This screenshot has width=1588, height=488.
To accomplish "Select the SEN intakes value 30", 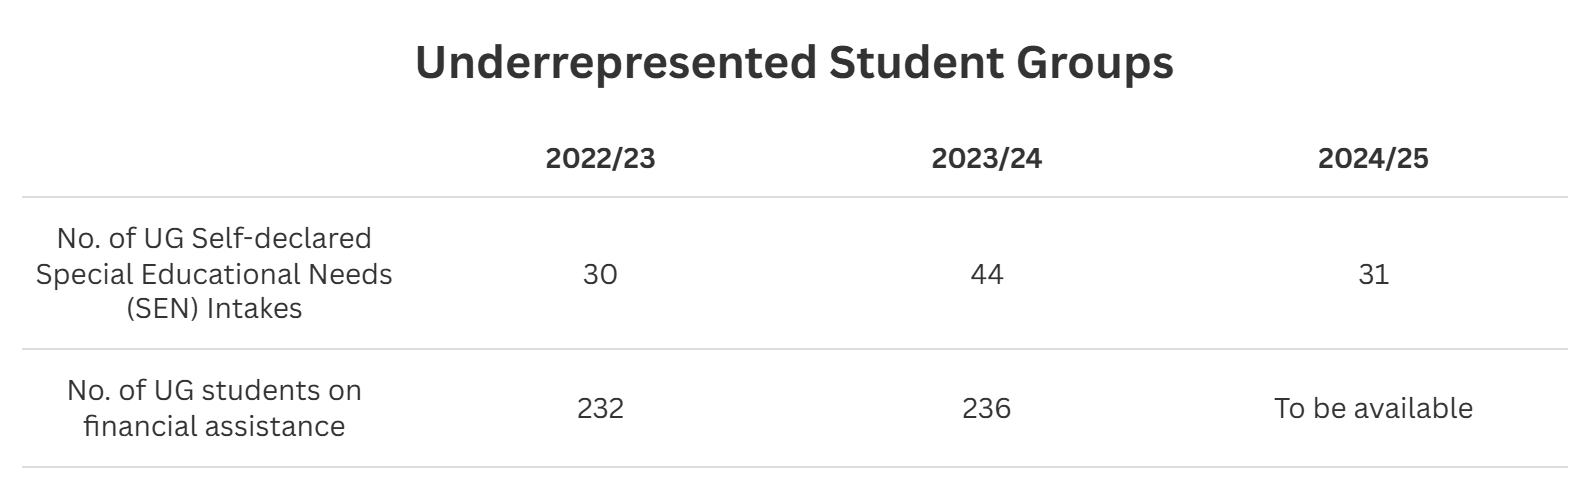I will (600, 274).
